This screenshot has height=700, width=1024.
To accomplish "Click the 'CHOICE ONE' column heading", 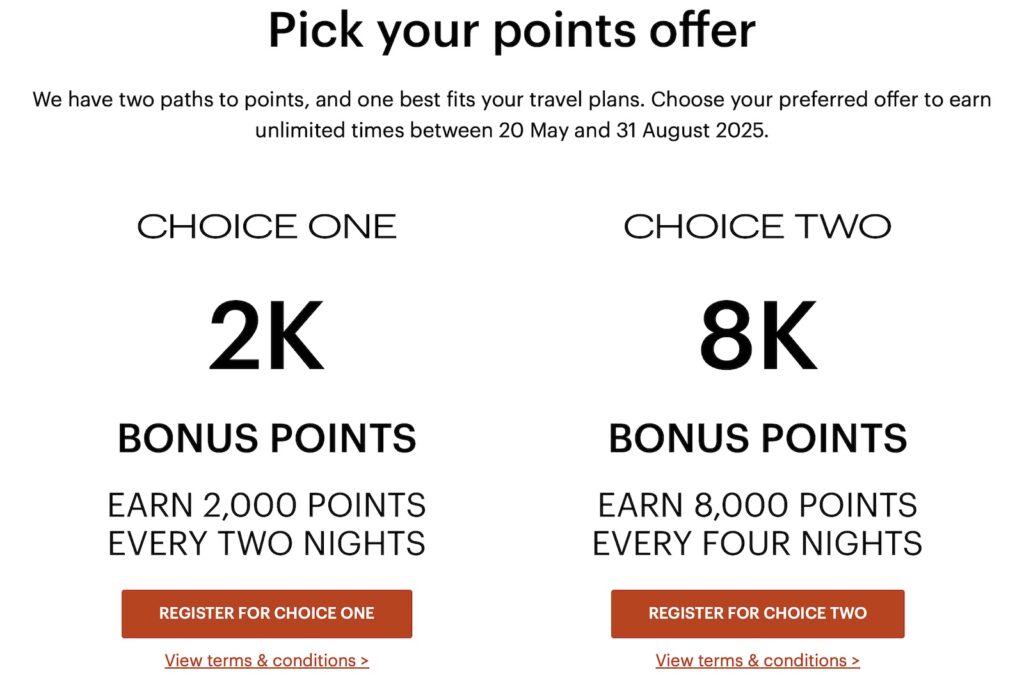I will point(266,227).
